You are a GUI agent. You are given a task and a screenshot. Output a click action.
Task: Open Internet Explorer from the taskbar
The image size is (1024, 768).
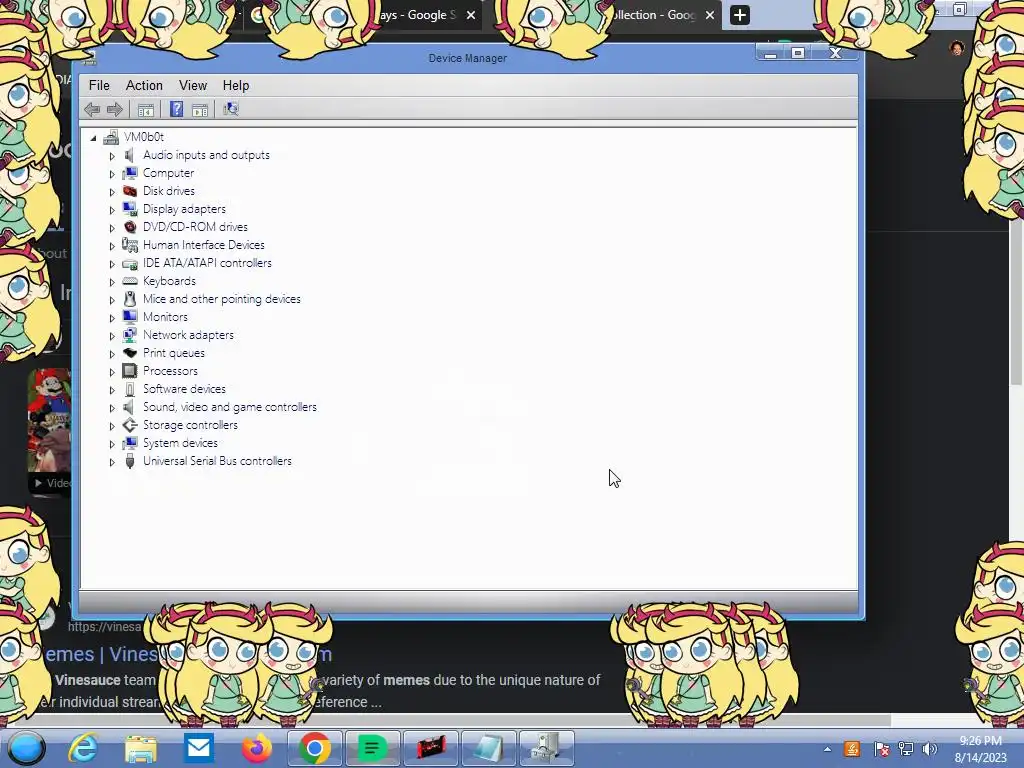pos(84,748)
